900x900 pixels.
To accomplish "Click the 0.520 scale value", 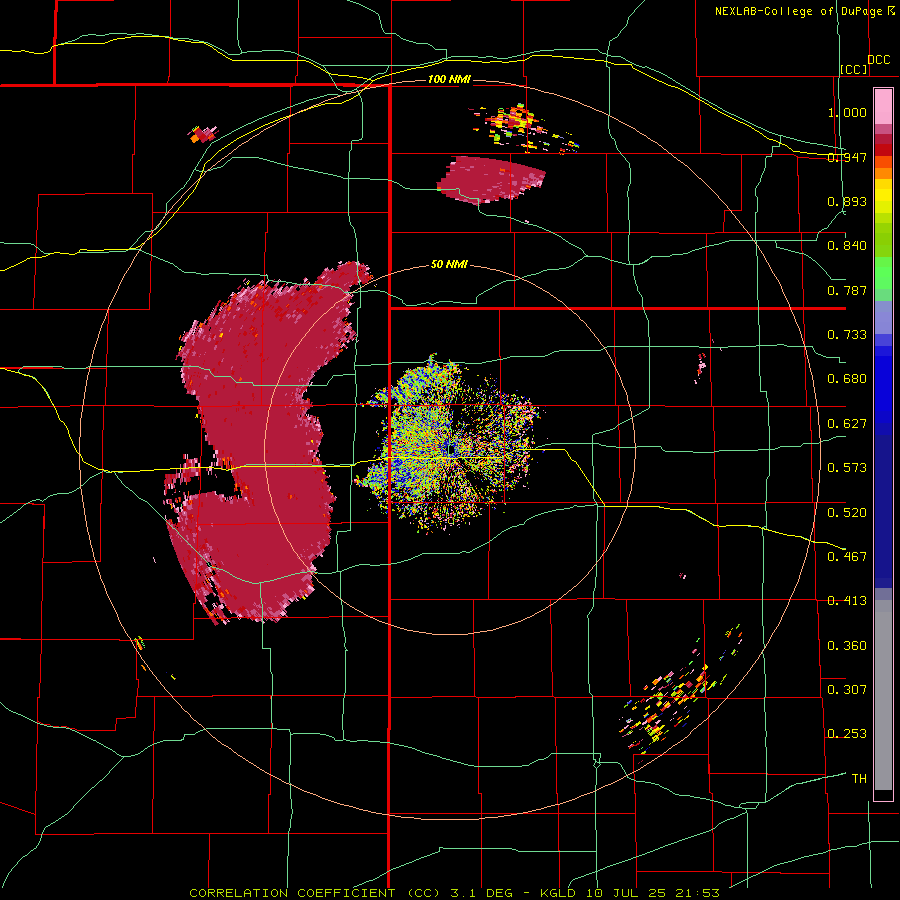I will (x=847, y=512).
